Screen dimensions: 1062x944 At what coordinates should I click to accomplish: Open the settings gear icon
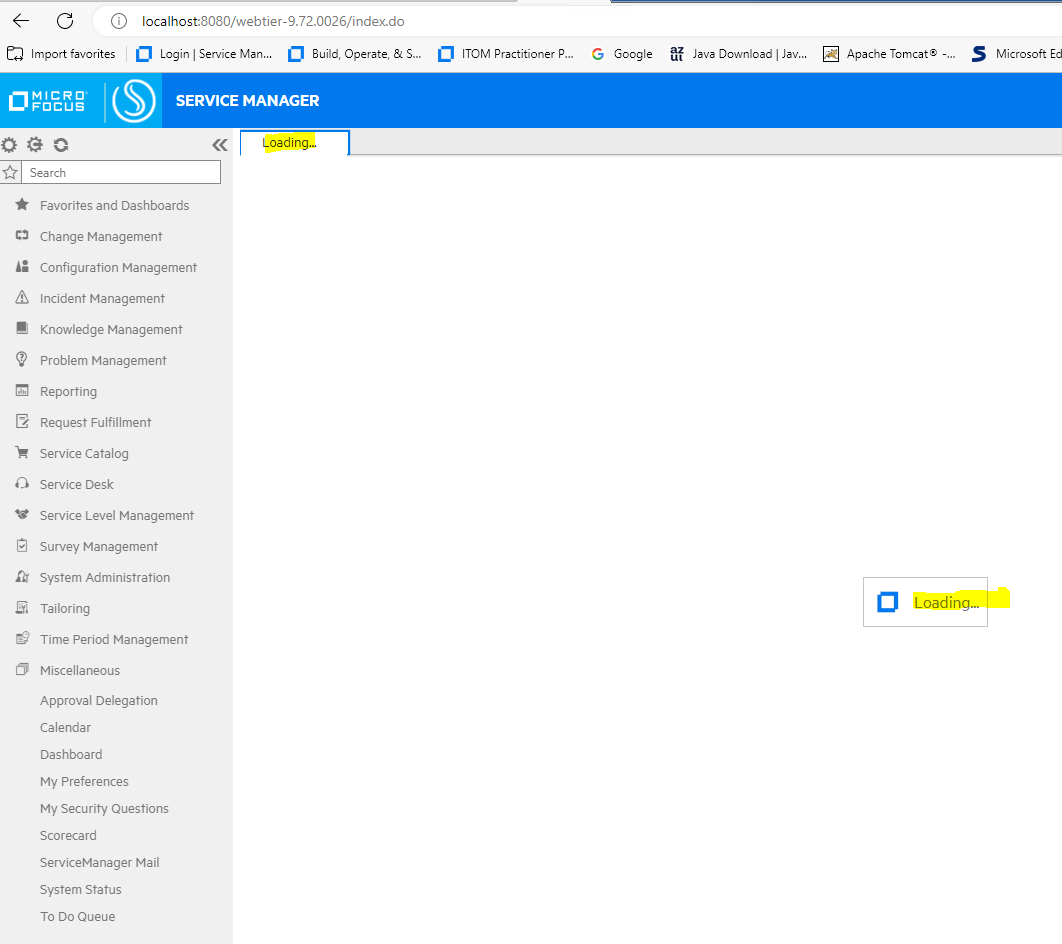[10, 144]
